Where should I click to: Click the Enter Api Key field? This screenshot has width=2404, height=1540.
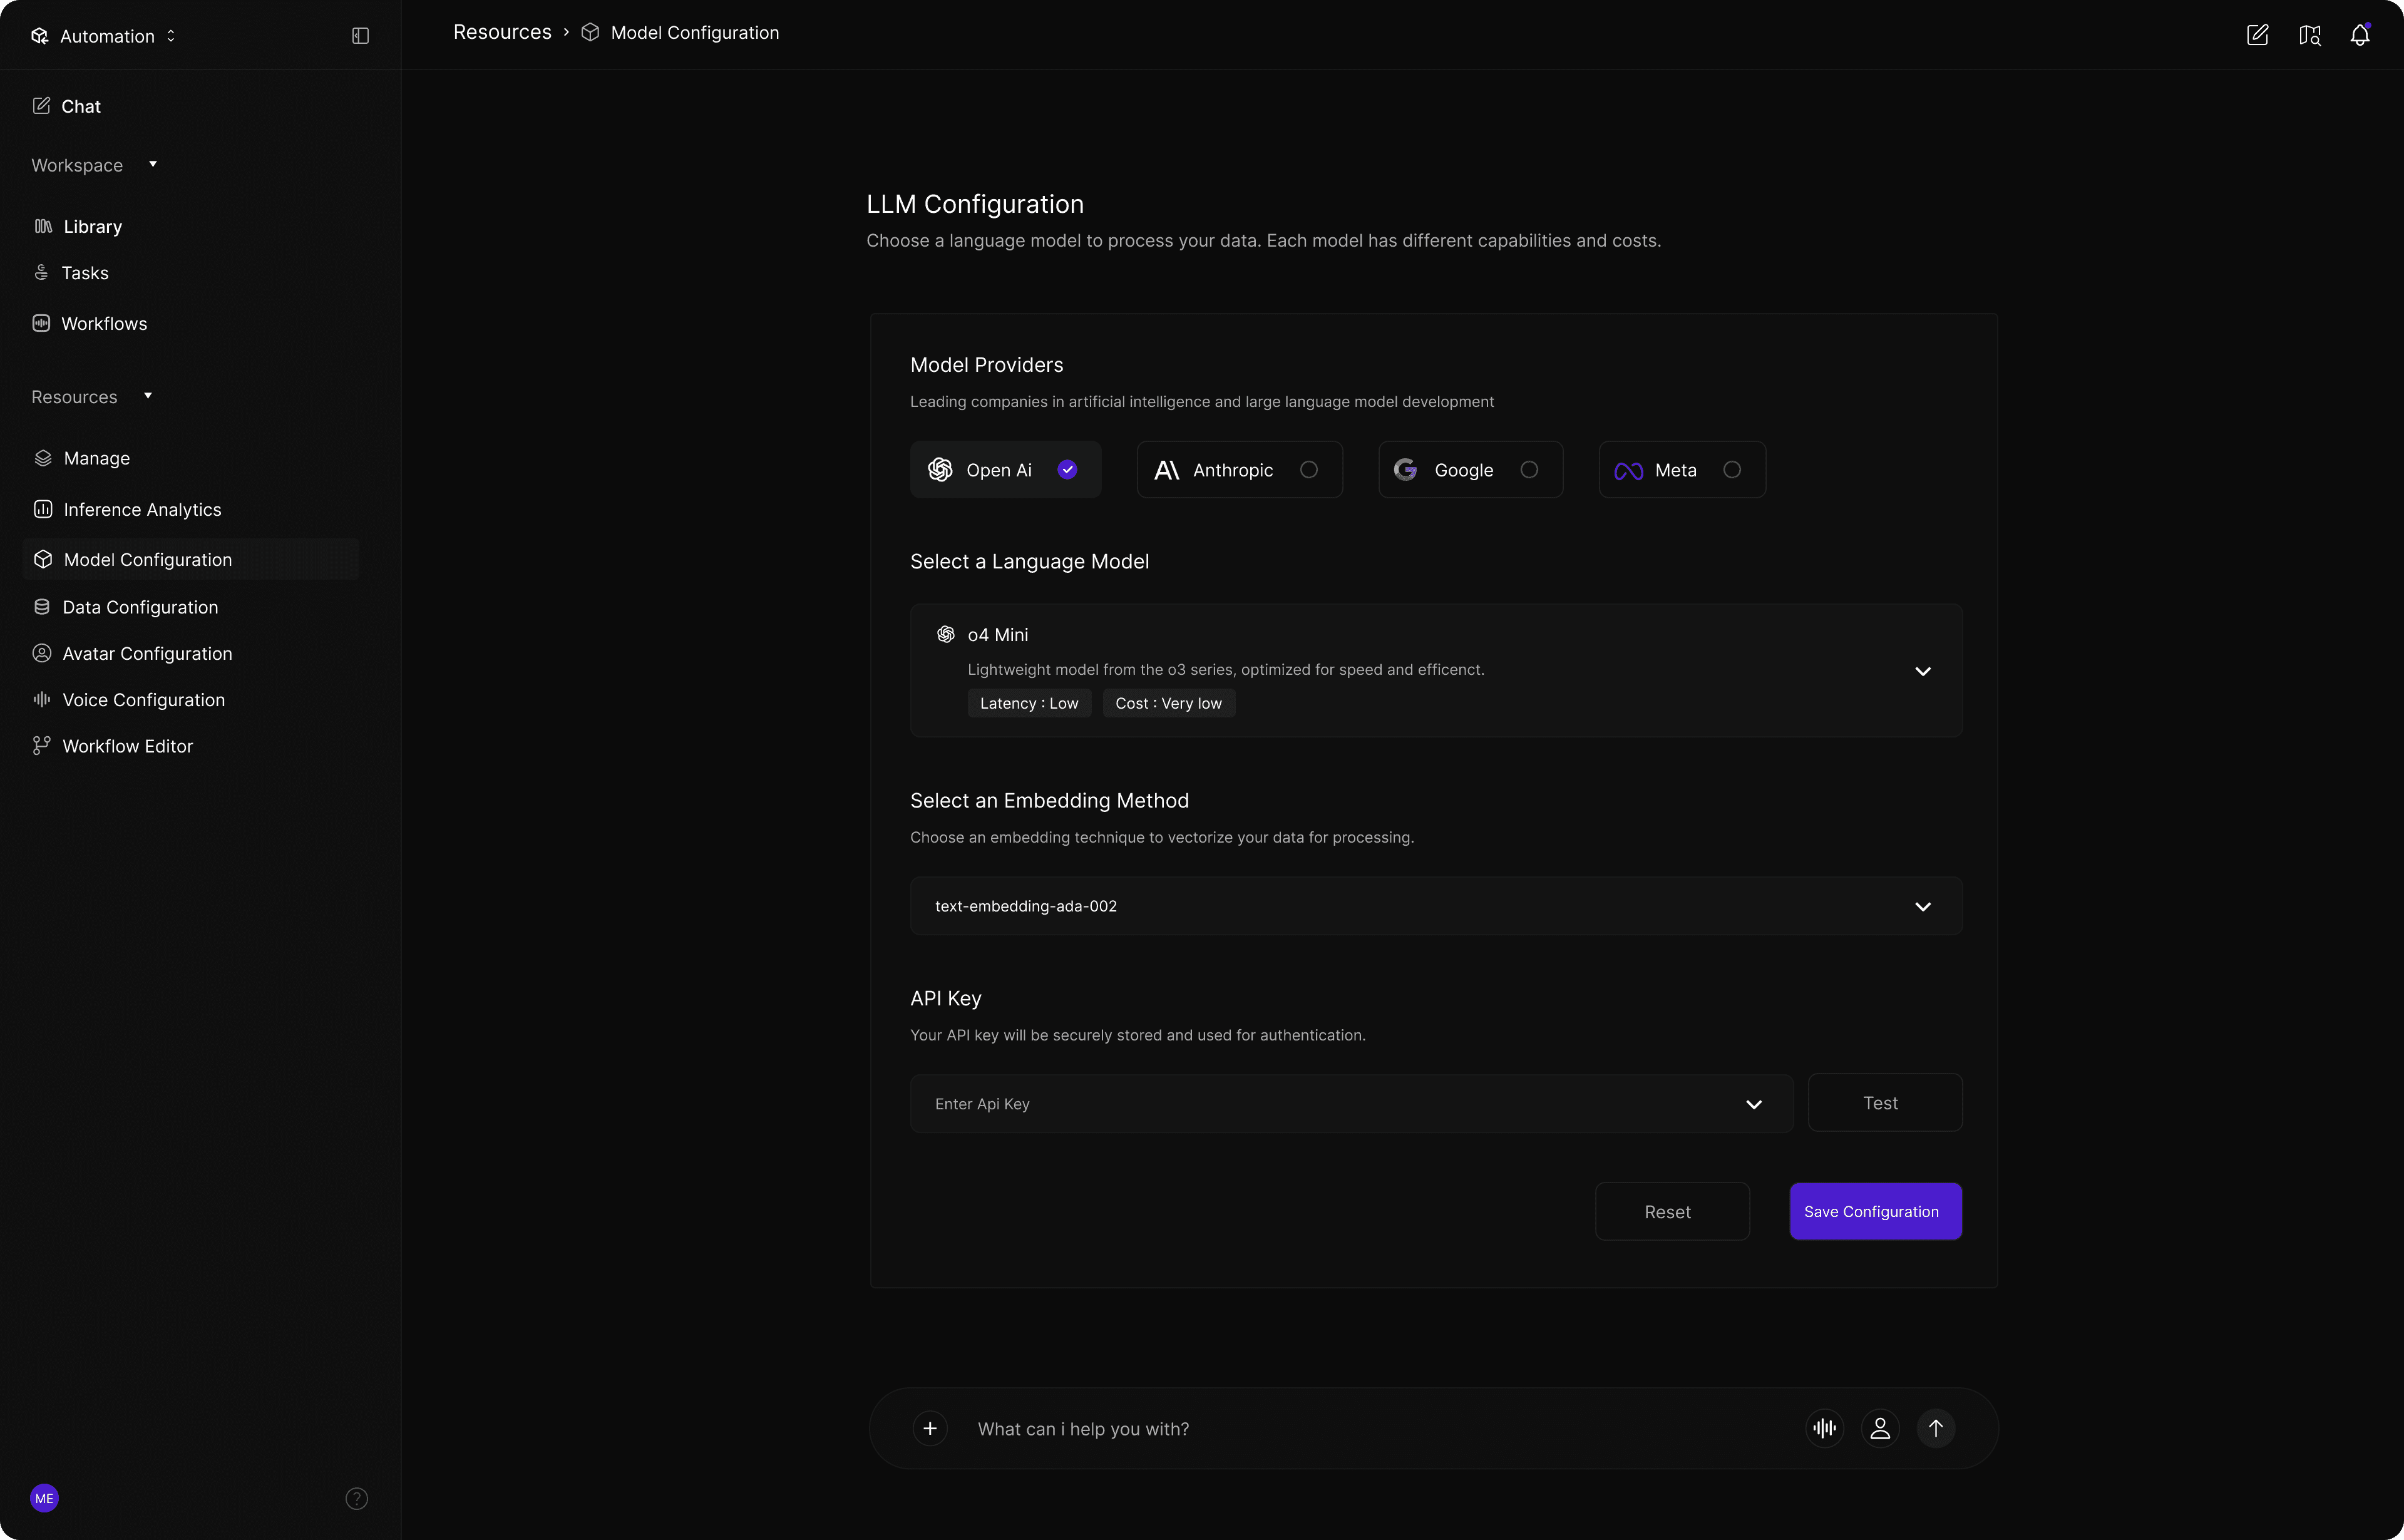click(x=1330, y=1104)
